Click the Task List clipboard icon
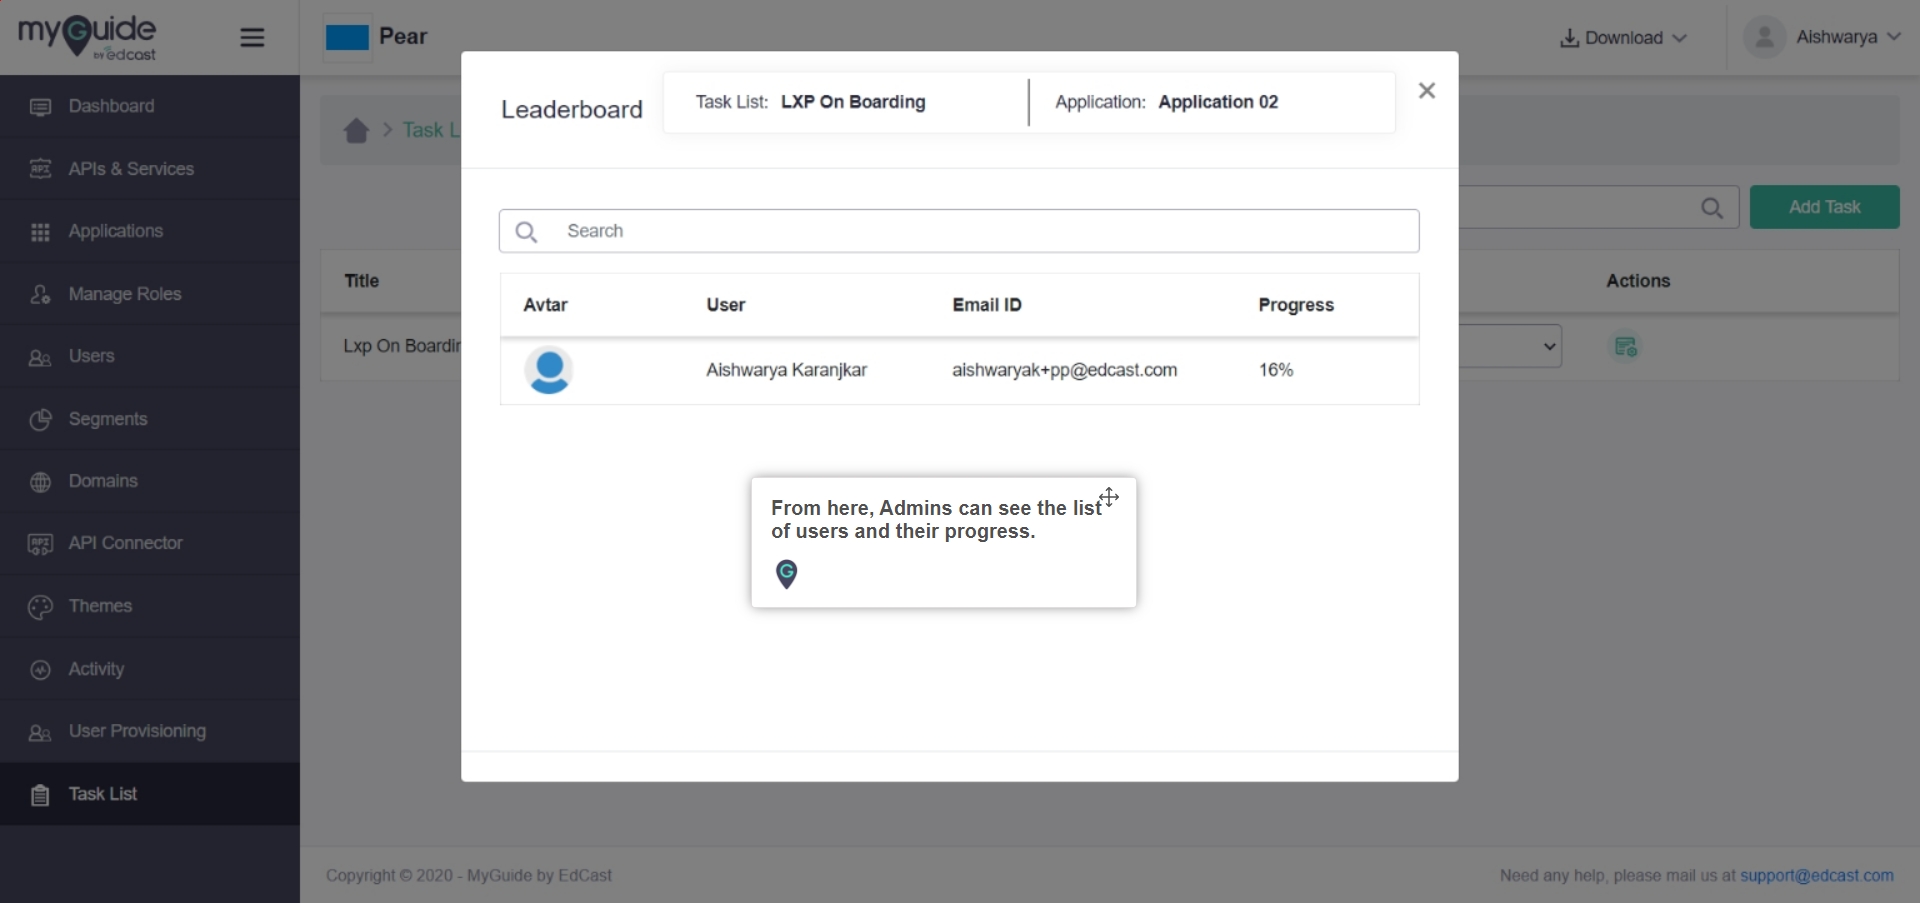This screenshot has height=903, width=1920. (40, 795)
